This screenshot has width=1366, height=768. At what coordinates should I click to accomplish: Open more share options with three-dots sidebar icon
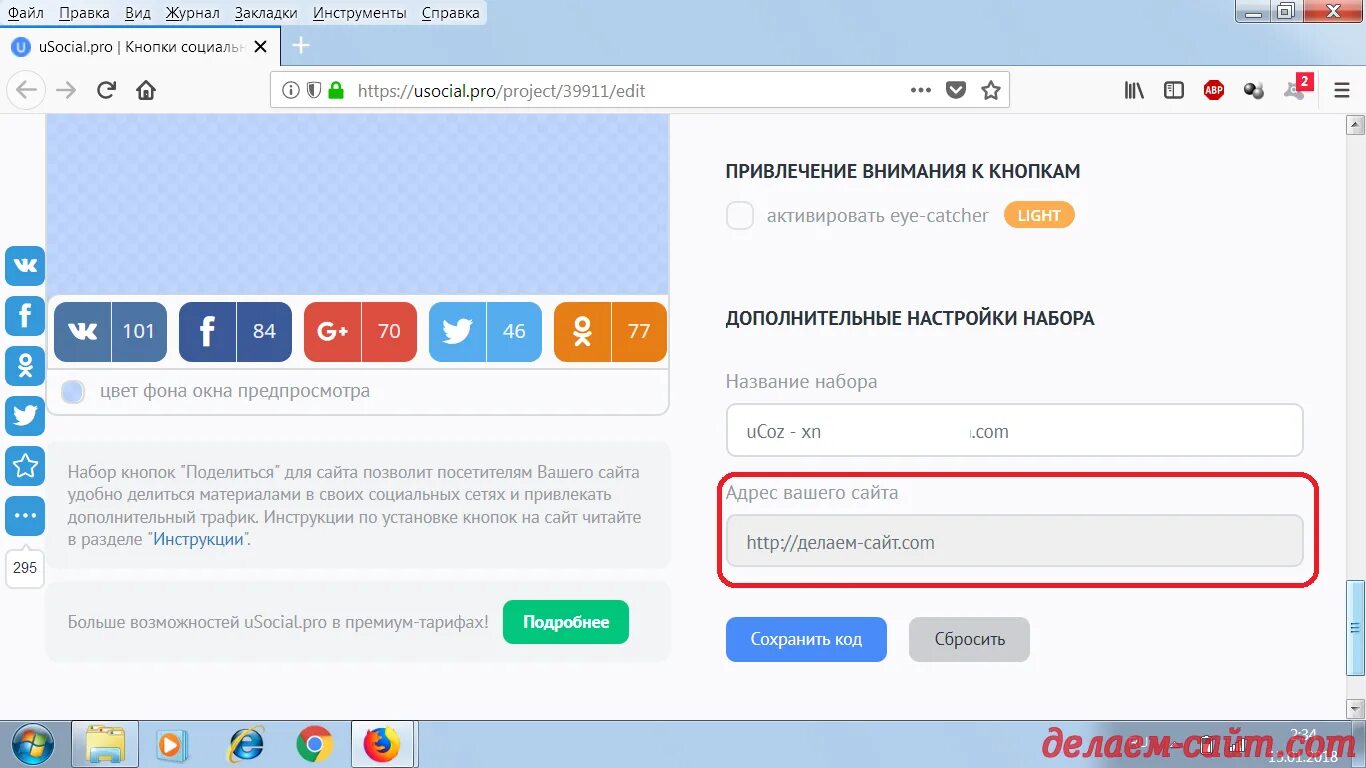[25, 516]
